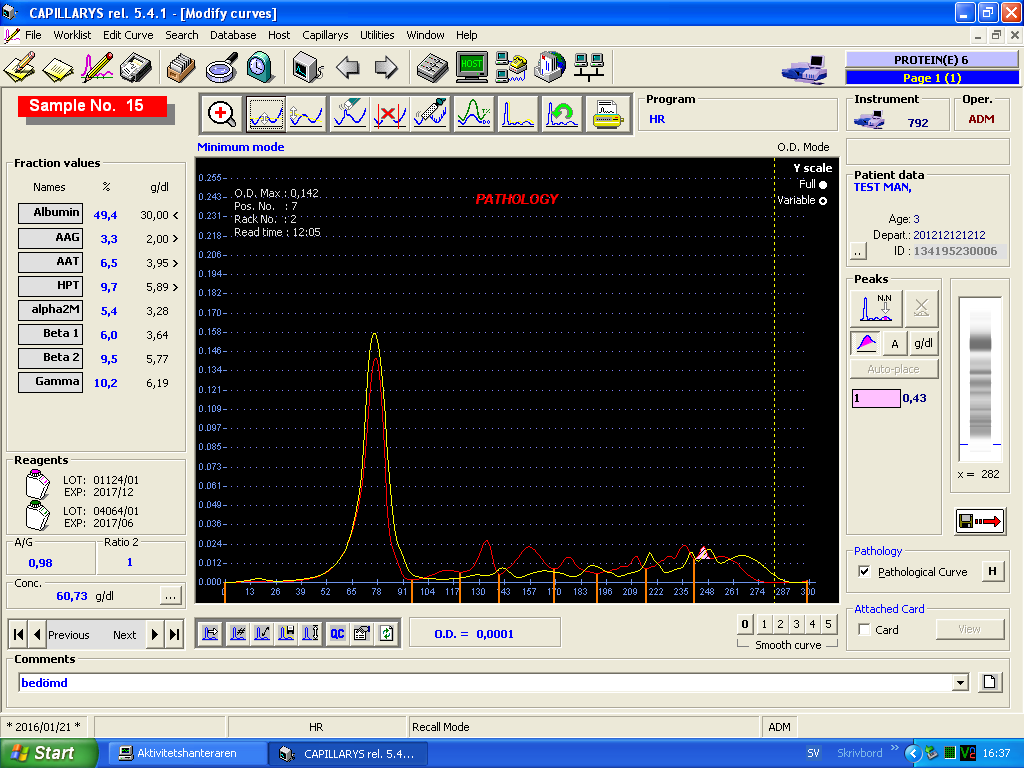Open the Utilities menu
Viewport: 1024px width, 768px height.
(377, 35)
